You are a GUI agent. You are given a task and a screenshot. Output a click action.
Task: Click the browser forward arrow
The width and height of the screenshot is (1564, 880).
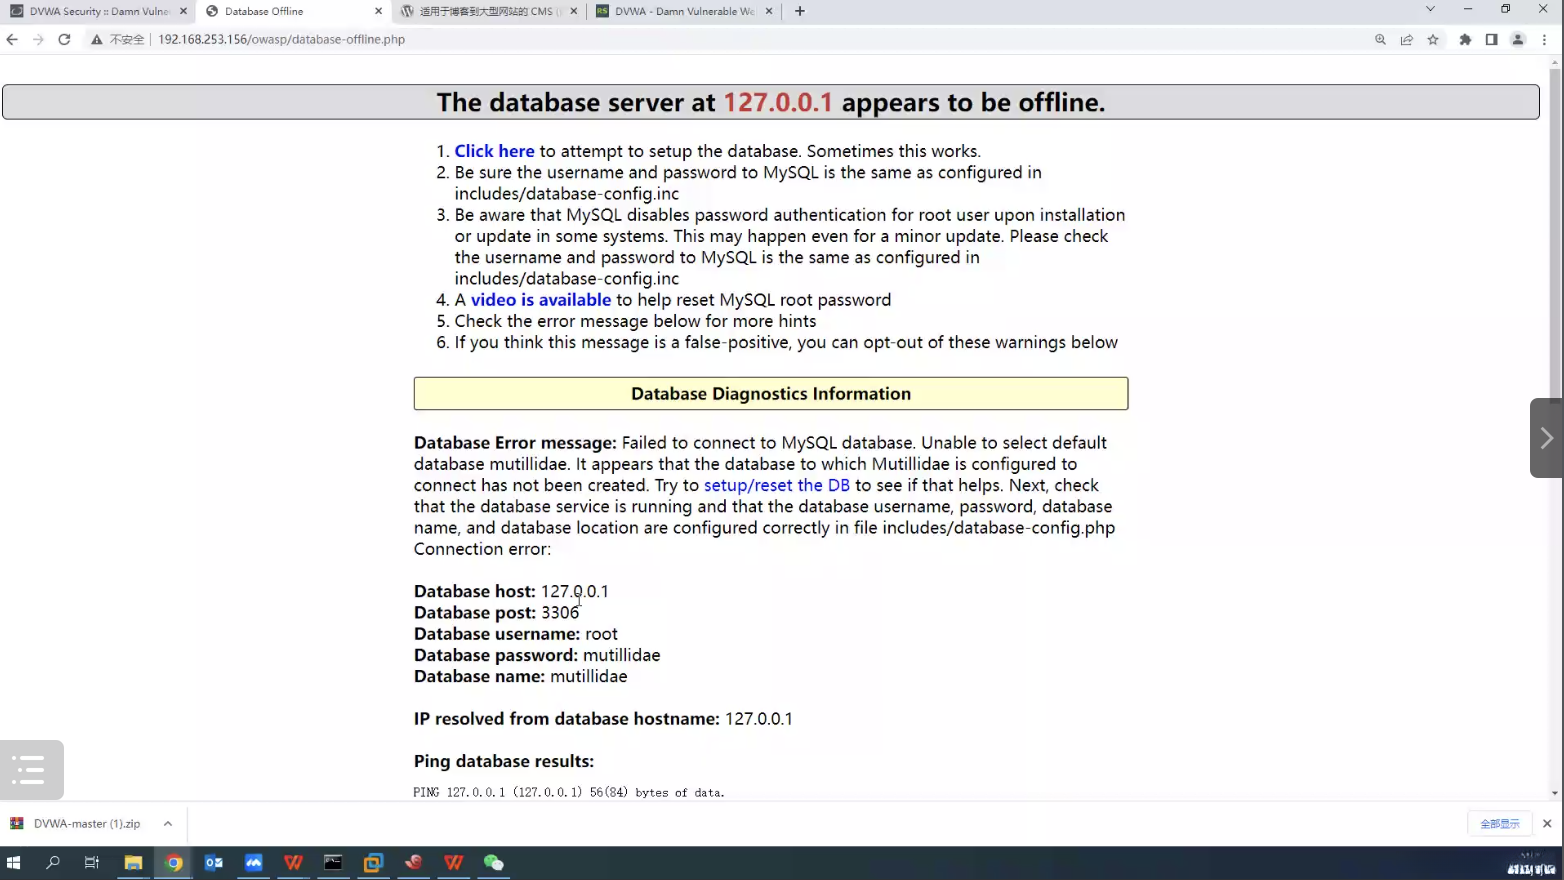pos(38,40)
